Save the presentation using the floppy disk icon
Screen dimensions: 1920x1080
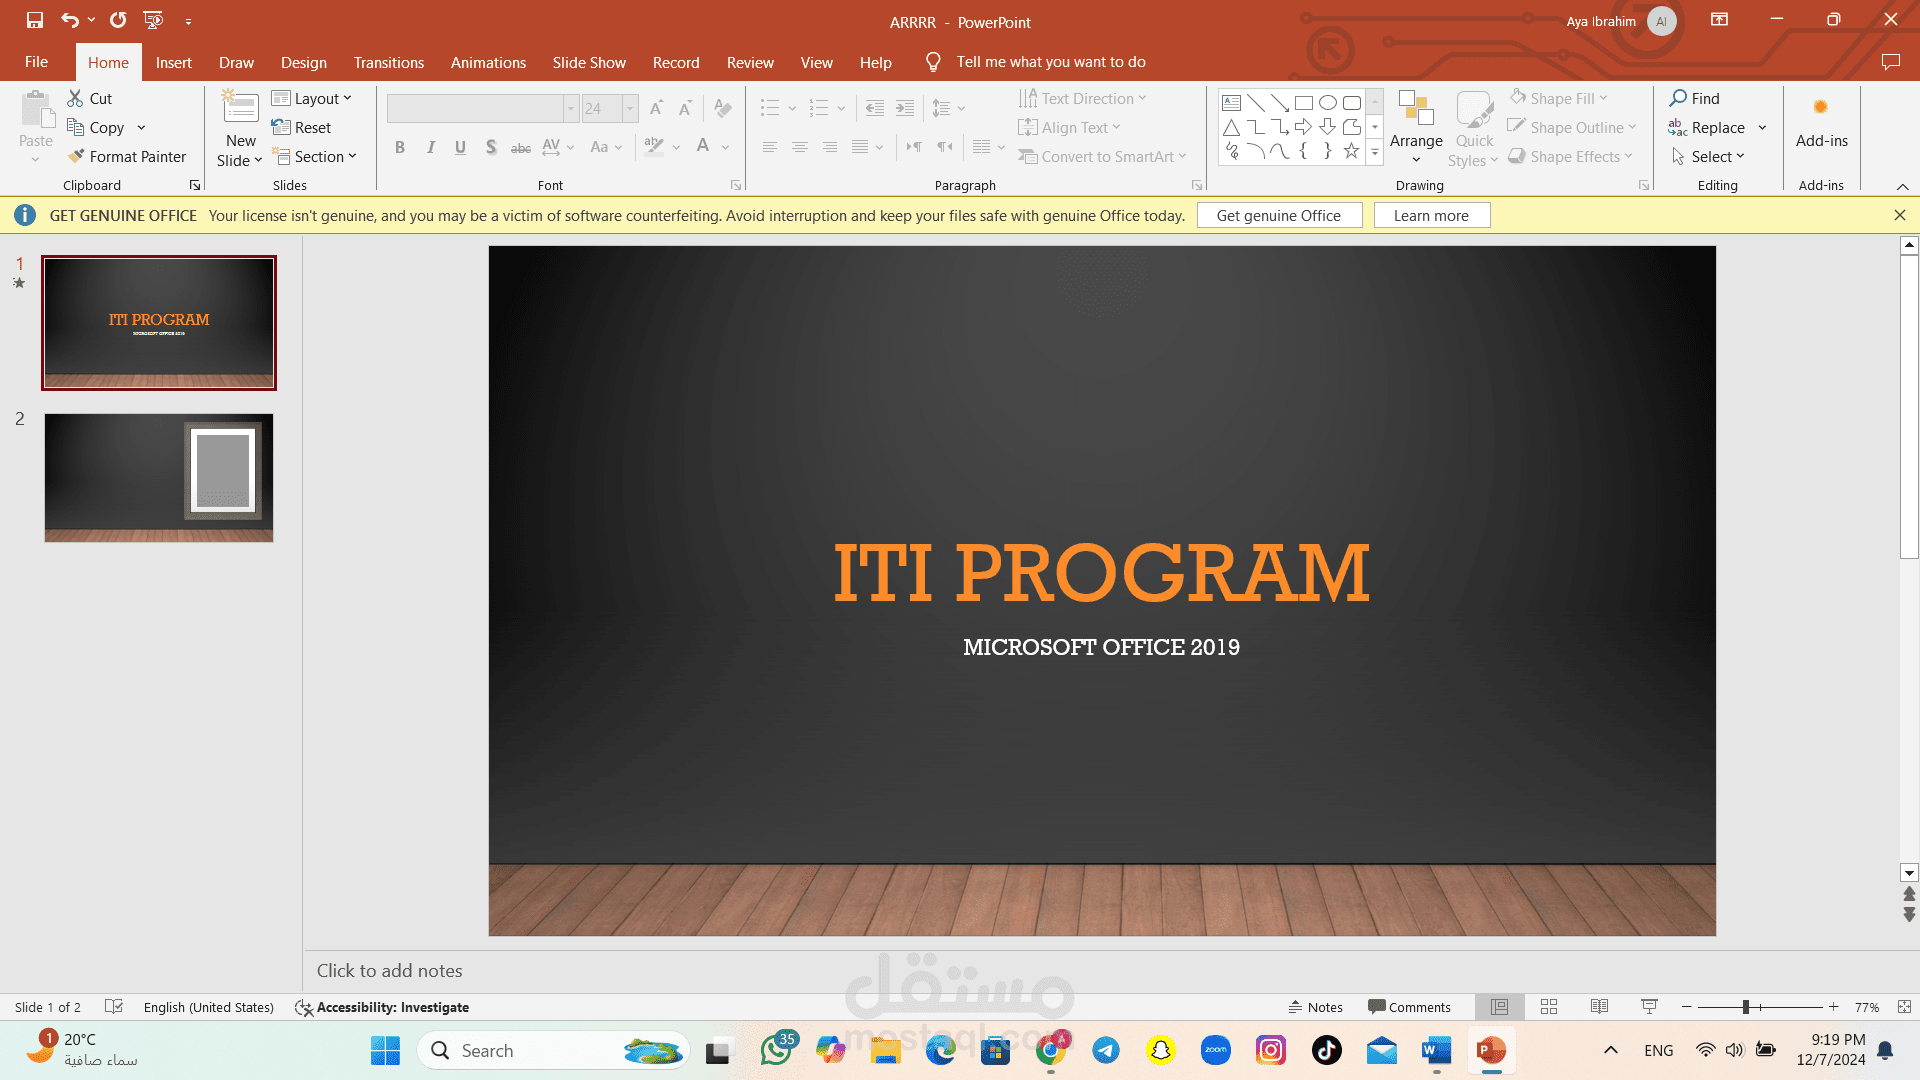(35, 20)
